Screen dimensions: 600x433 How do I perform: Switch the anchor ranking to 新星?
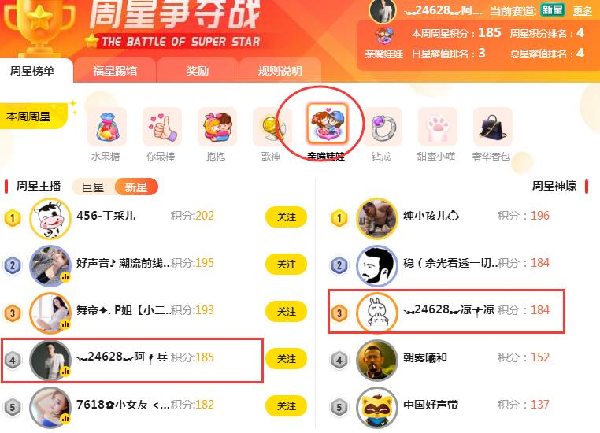click(x=136, y=187)
